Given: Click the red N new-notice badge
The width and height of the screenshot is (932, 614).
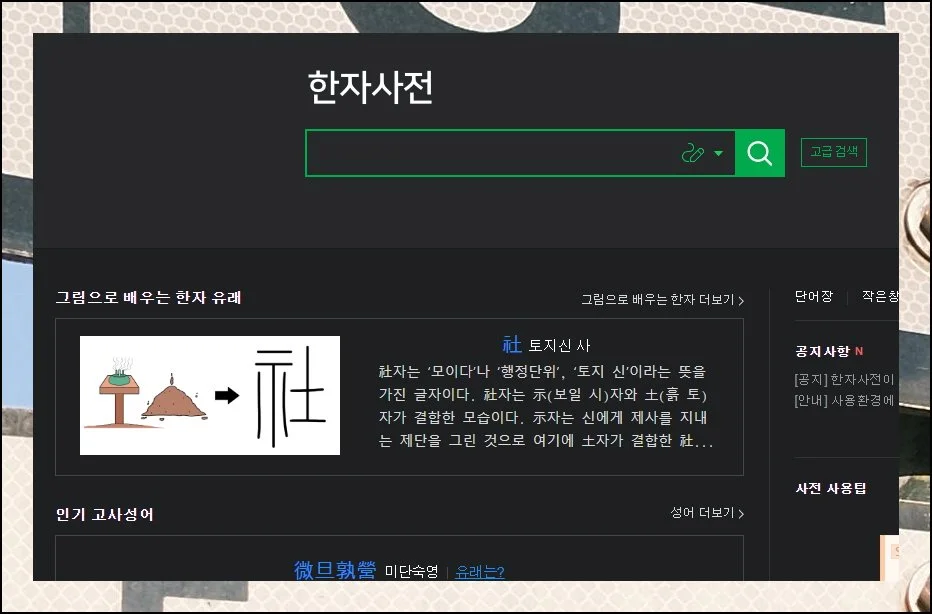Looking at the screenshot, I should pyautogui.click(x=859, y=351).
